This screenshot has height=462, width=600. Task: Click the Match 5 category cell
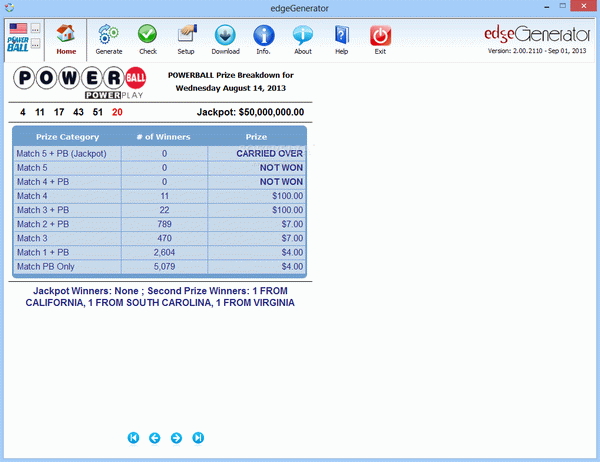tap(67, 168)
